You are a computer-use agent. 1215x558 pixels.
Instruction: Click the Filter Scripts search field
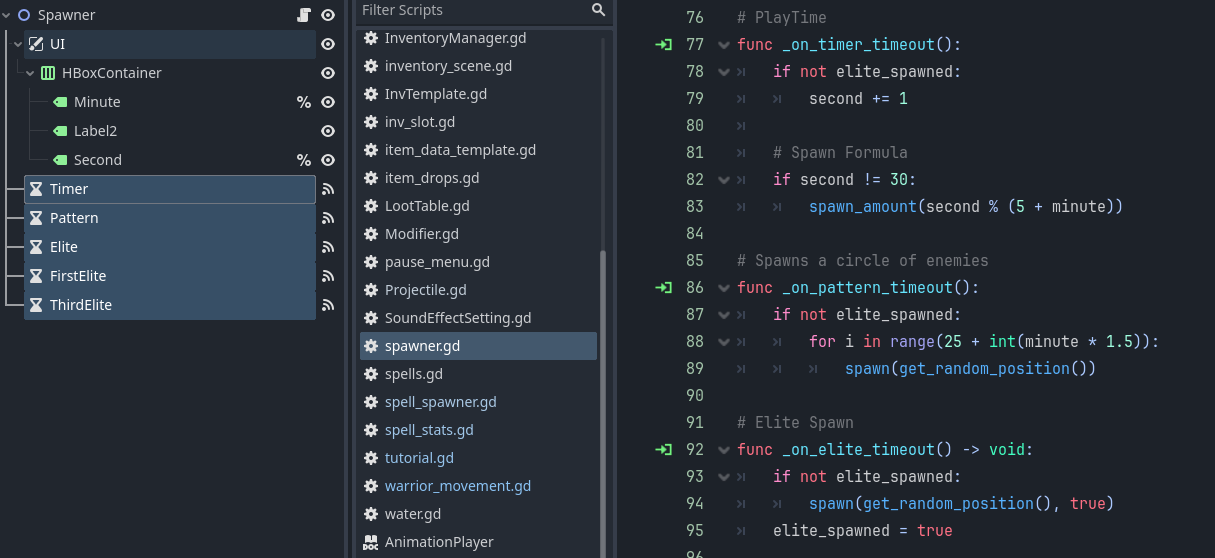470,10
